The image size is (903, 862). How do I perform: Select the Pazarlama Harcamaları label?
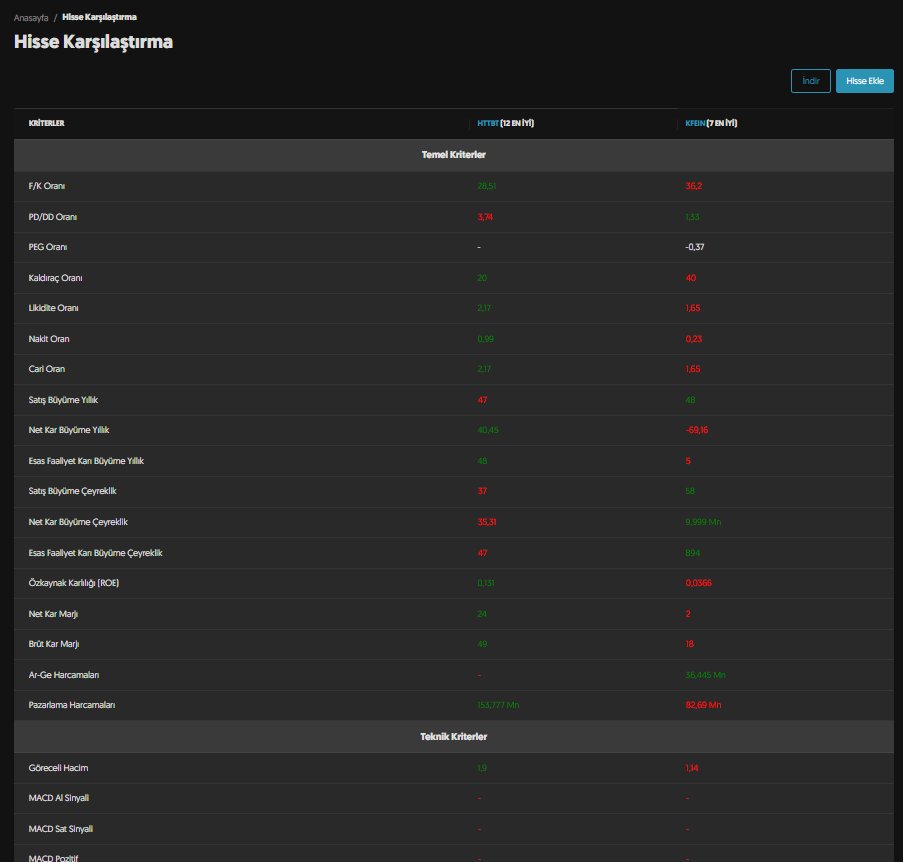(x=72, y=705)
